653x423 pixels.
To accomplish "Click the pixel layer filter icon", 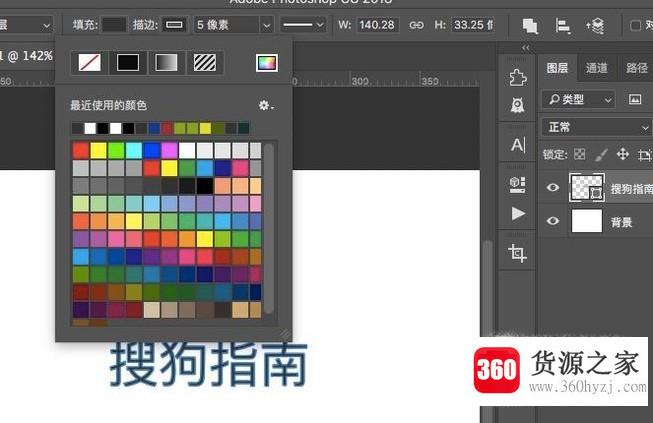I will point(635,99).
